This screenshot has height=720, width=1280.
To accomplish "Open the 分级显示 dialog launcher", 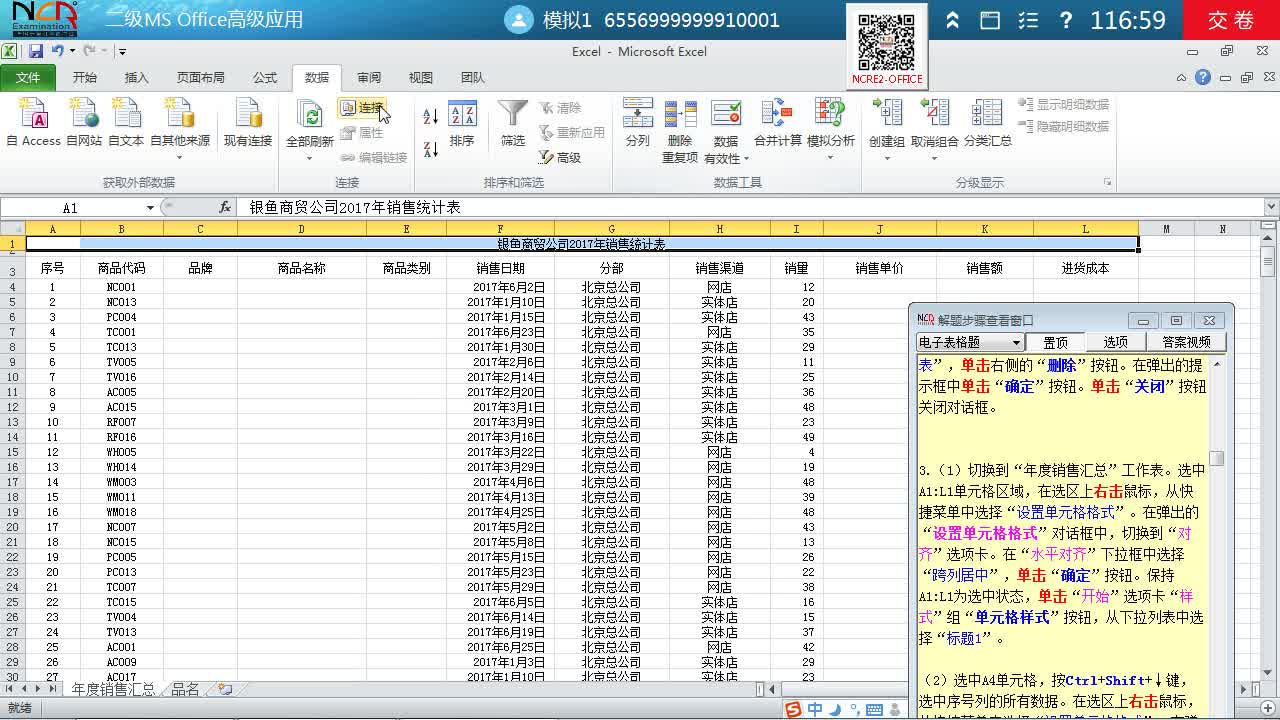I will click(1107, 183).
